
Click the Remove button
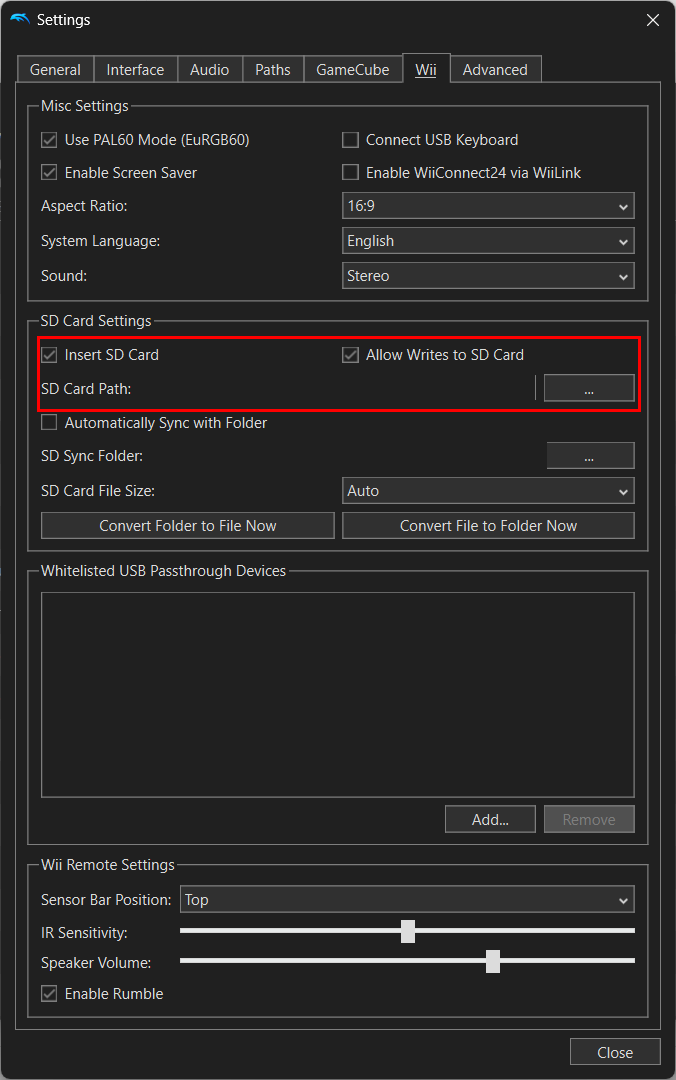(589, 820)
